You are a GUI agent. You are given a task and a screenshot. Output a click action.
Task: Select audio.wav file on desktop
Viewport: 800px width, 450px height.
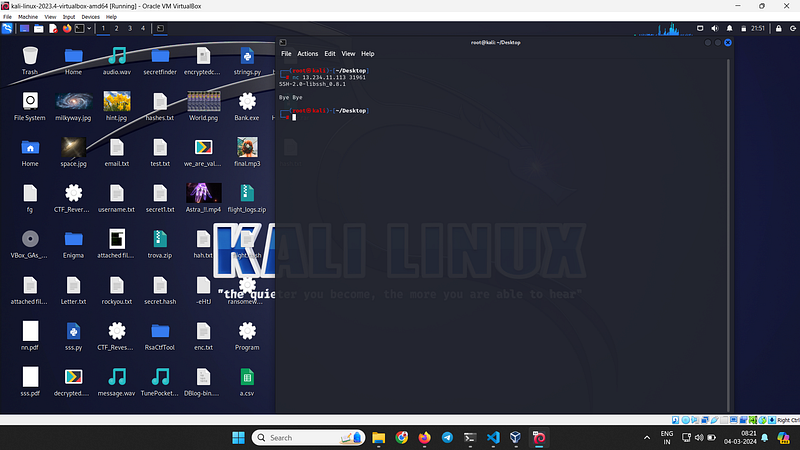pyautogui.click(x=117, y=61)
